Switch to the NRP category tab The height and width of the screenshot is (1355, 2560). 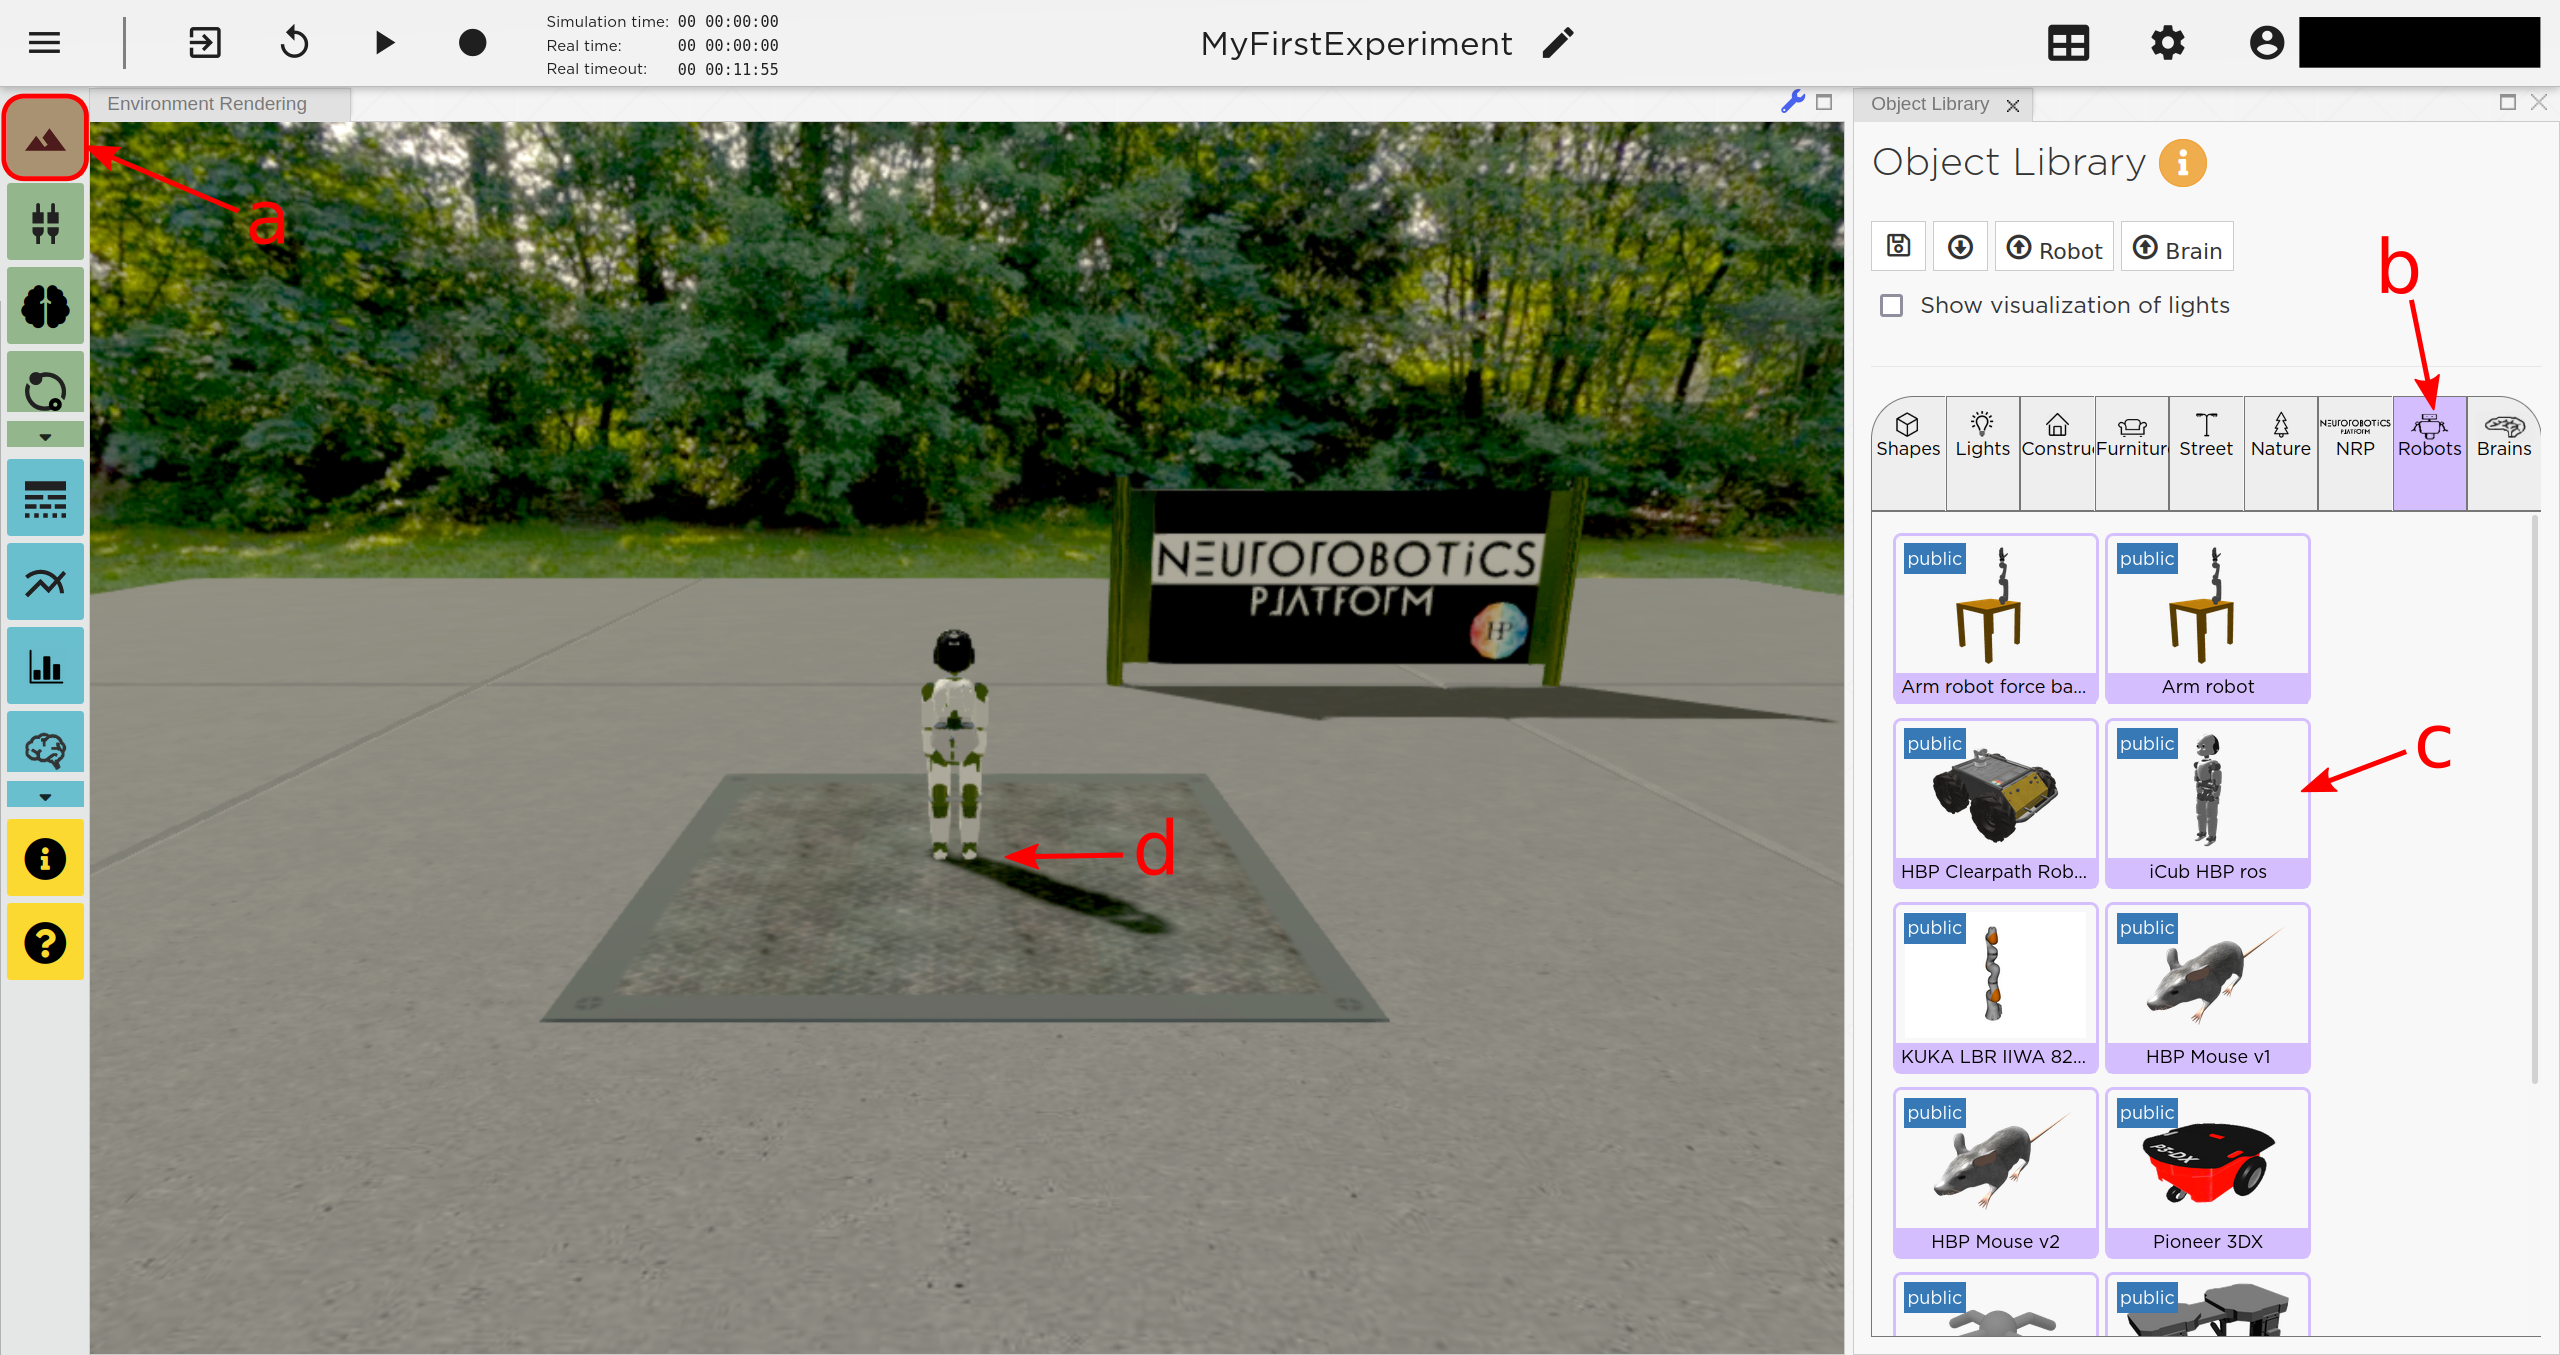pyautogui.click(x=2355, y=454)
